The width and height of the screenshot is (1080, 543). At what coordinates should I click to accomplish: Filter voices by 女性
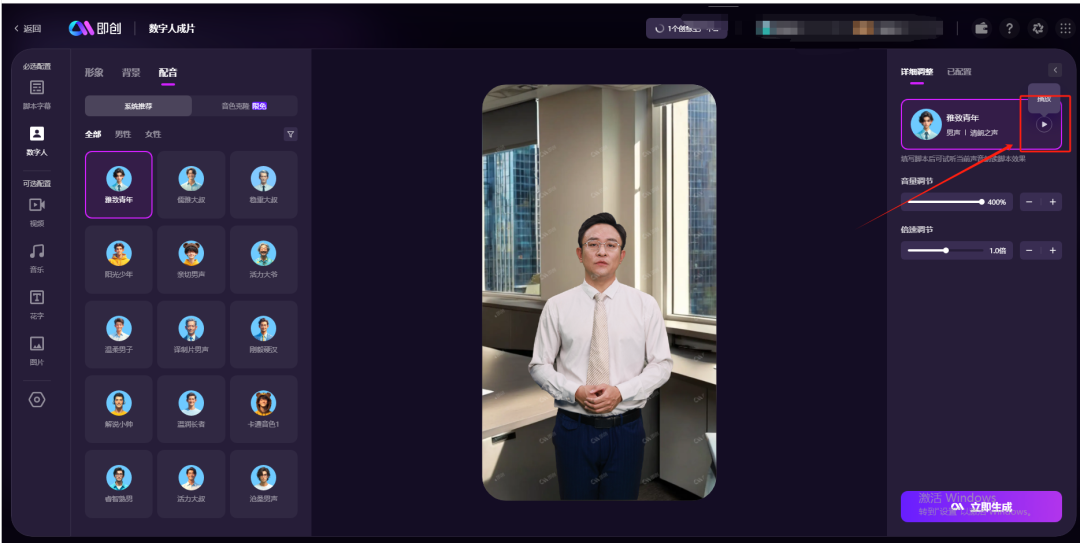coord(153,134)
